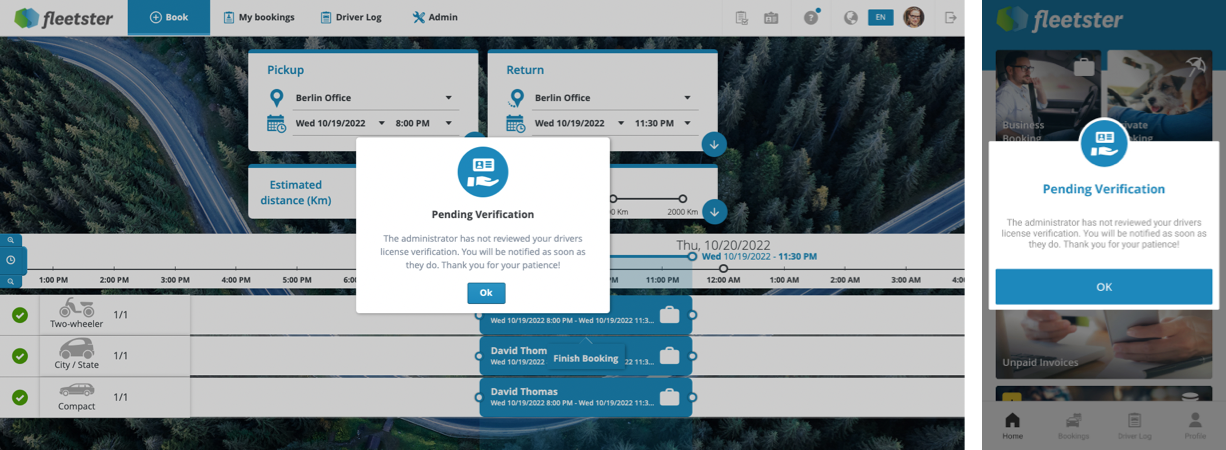The height and width of the screenshot is (450, 1226).
Task: Click Finish Booking tooltip button
Action: (586, 358)
